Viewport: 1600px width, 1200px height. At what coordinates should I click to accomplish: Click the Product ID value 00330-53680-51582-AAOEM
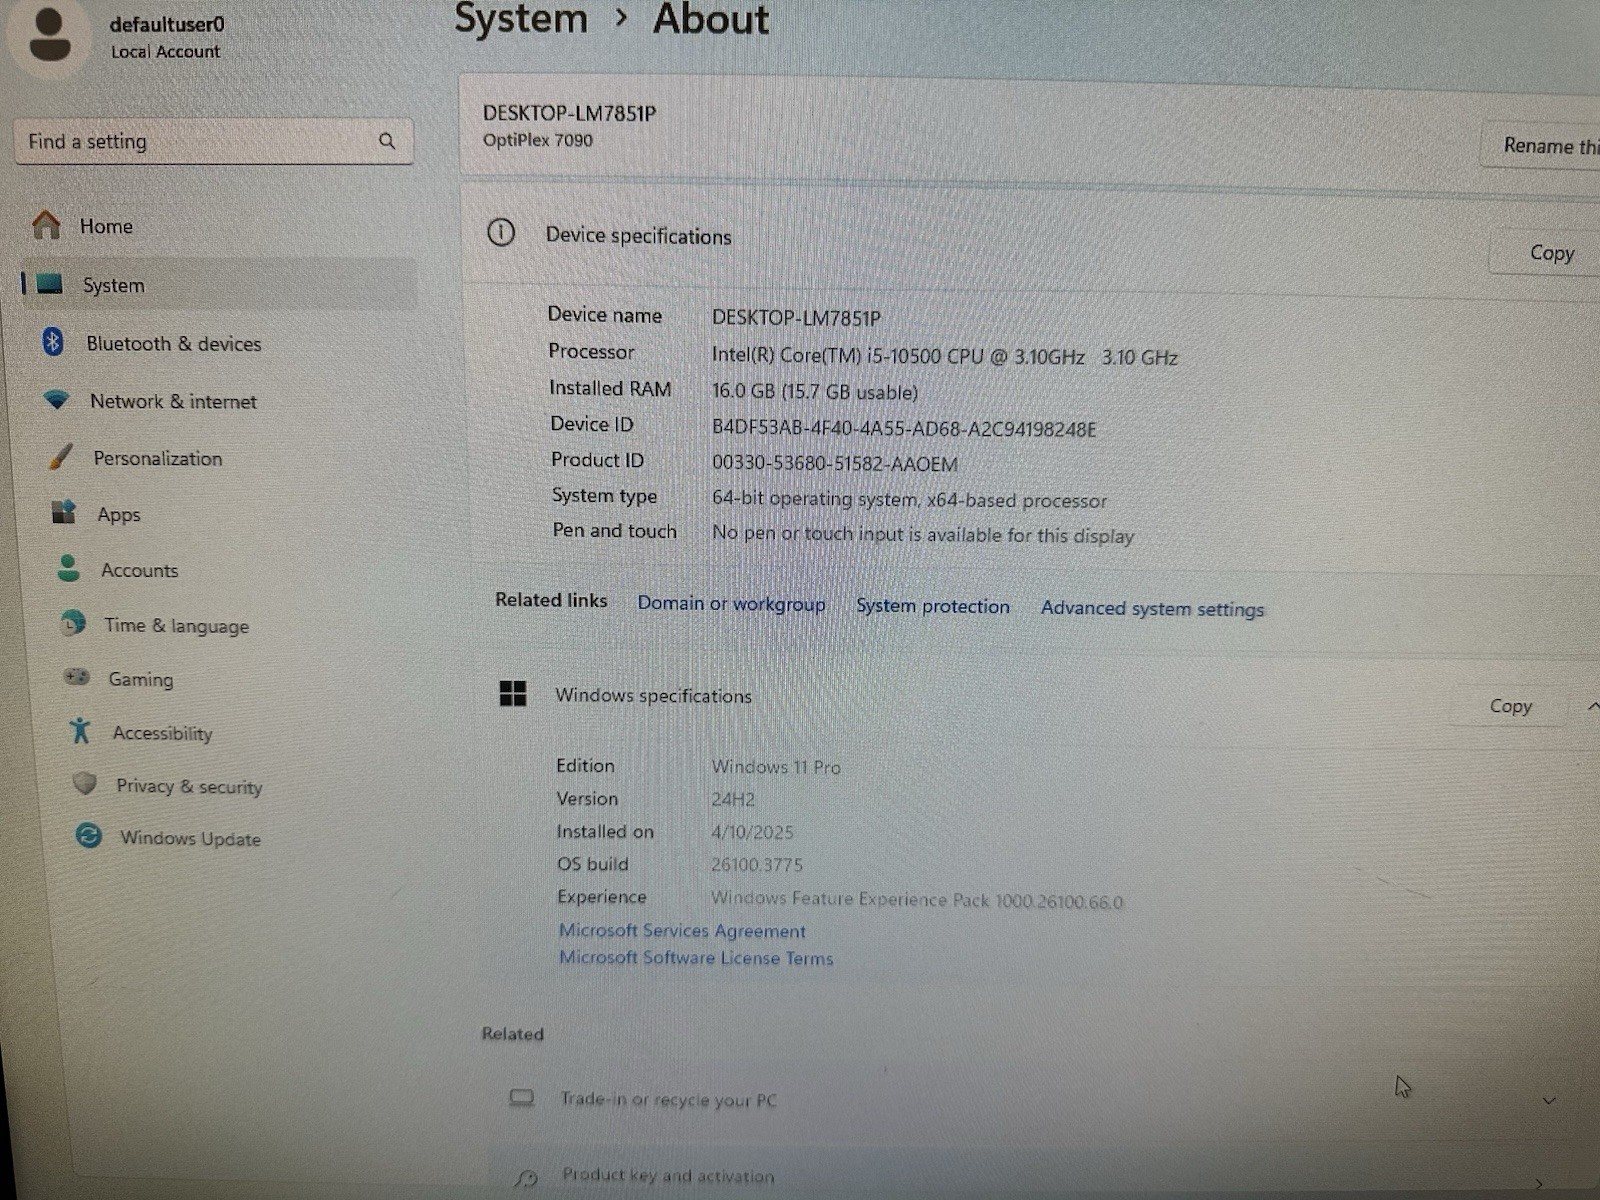(x=835, y=464)
